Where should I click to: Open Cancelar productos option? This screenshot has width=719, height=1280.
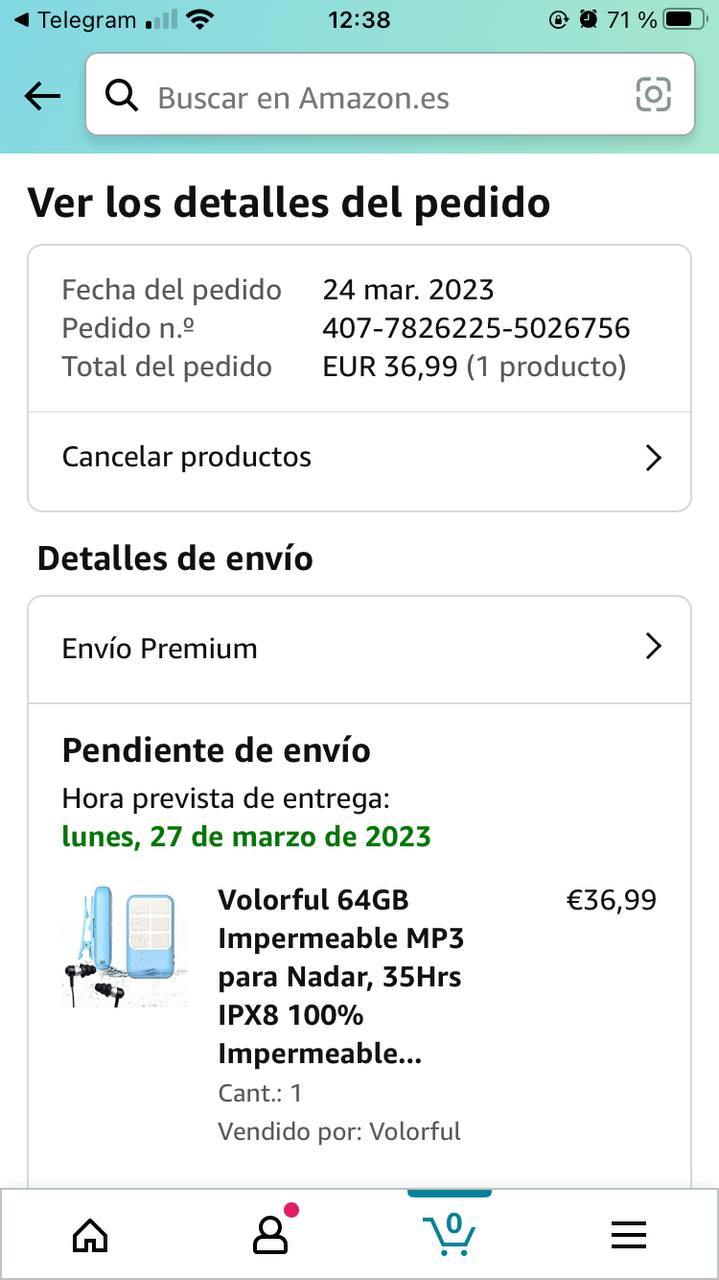point(187,457)
